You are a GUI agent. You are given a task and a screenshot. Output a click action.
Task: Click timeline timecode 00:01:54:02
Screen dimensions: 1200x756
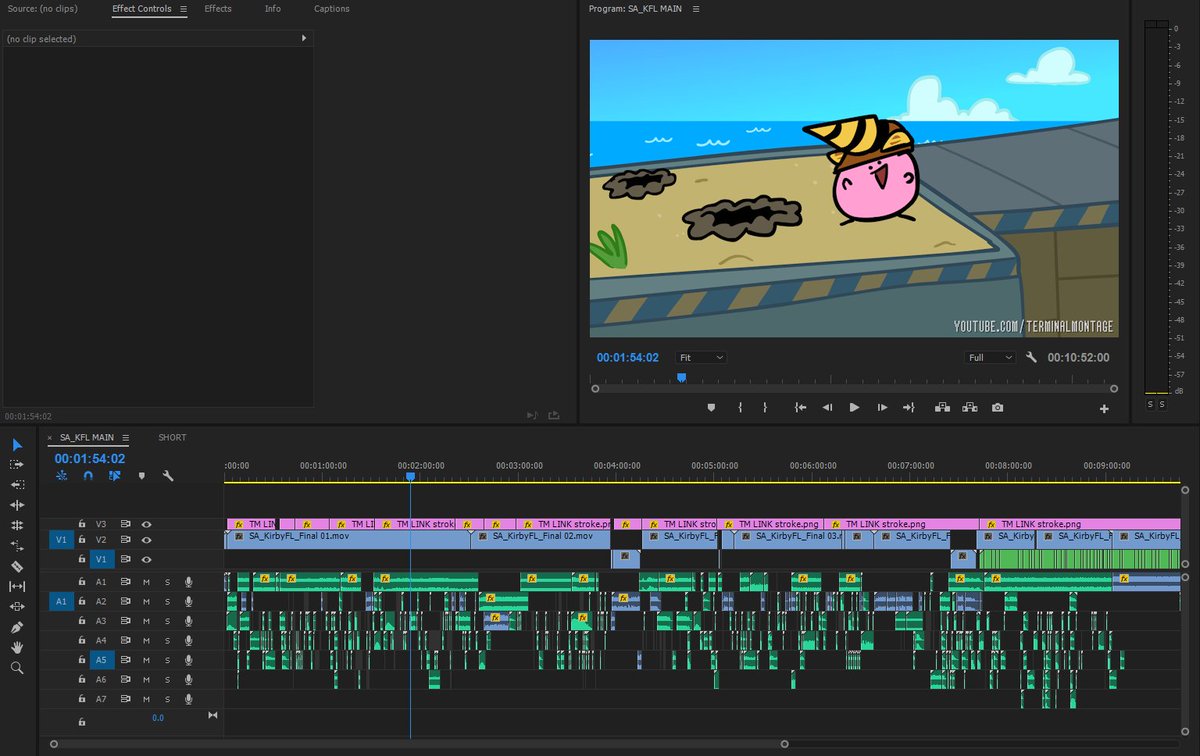pos(90,458)
